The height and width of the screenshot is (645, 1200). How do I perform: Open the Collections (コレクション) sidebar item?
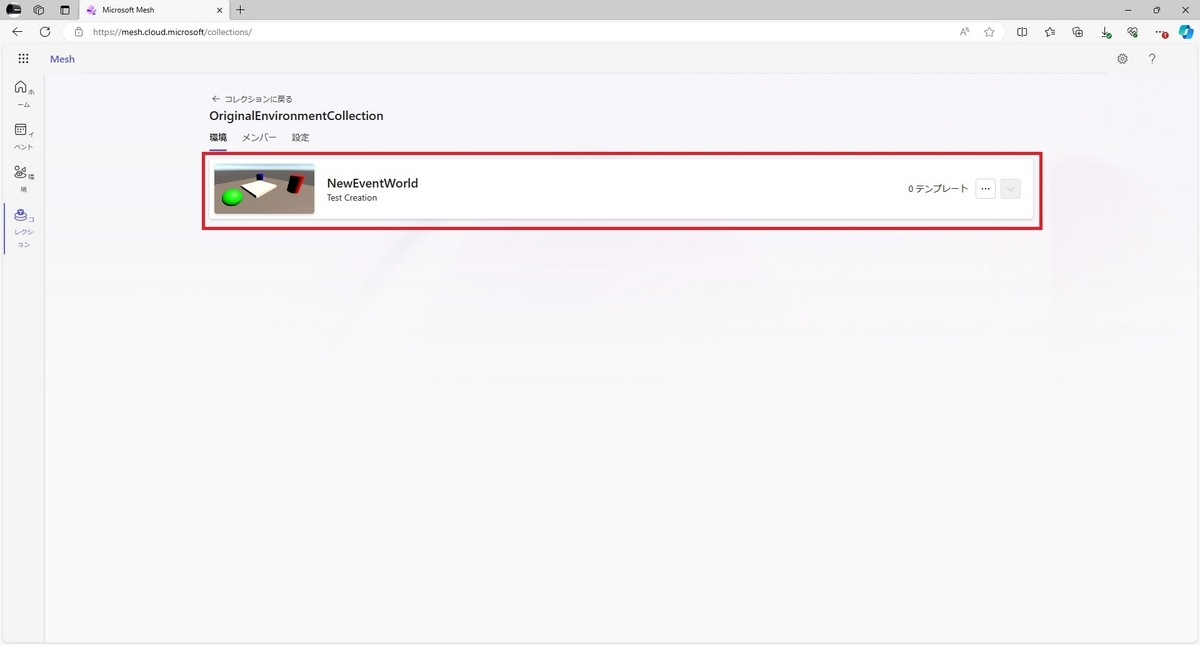click(x=23, y=230)
